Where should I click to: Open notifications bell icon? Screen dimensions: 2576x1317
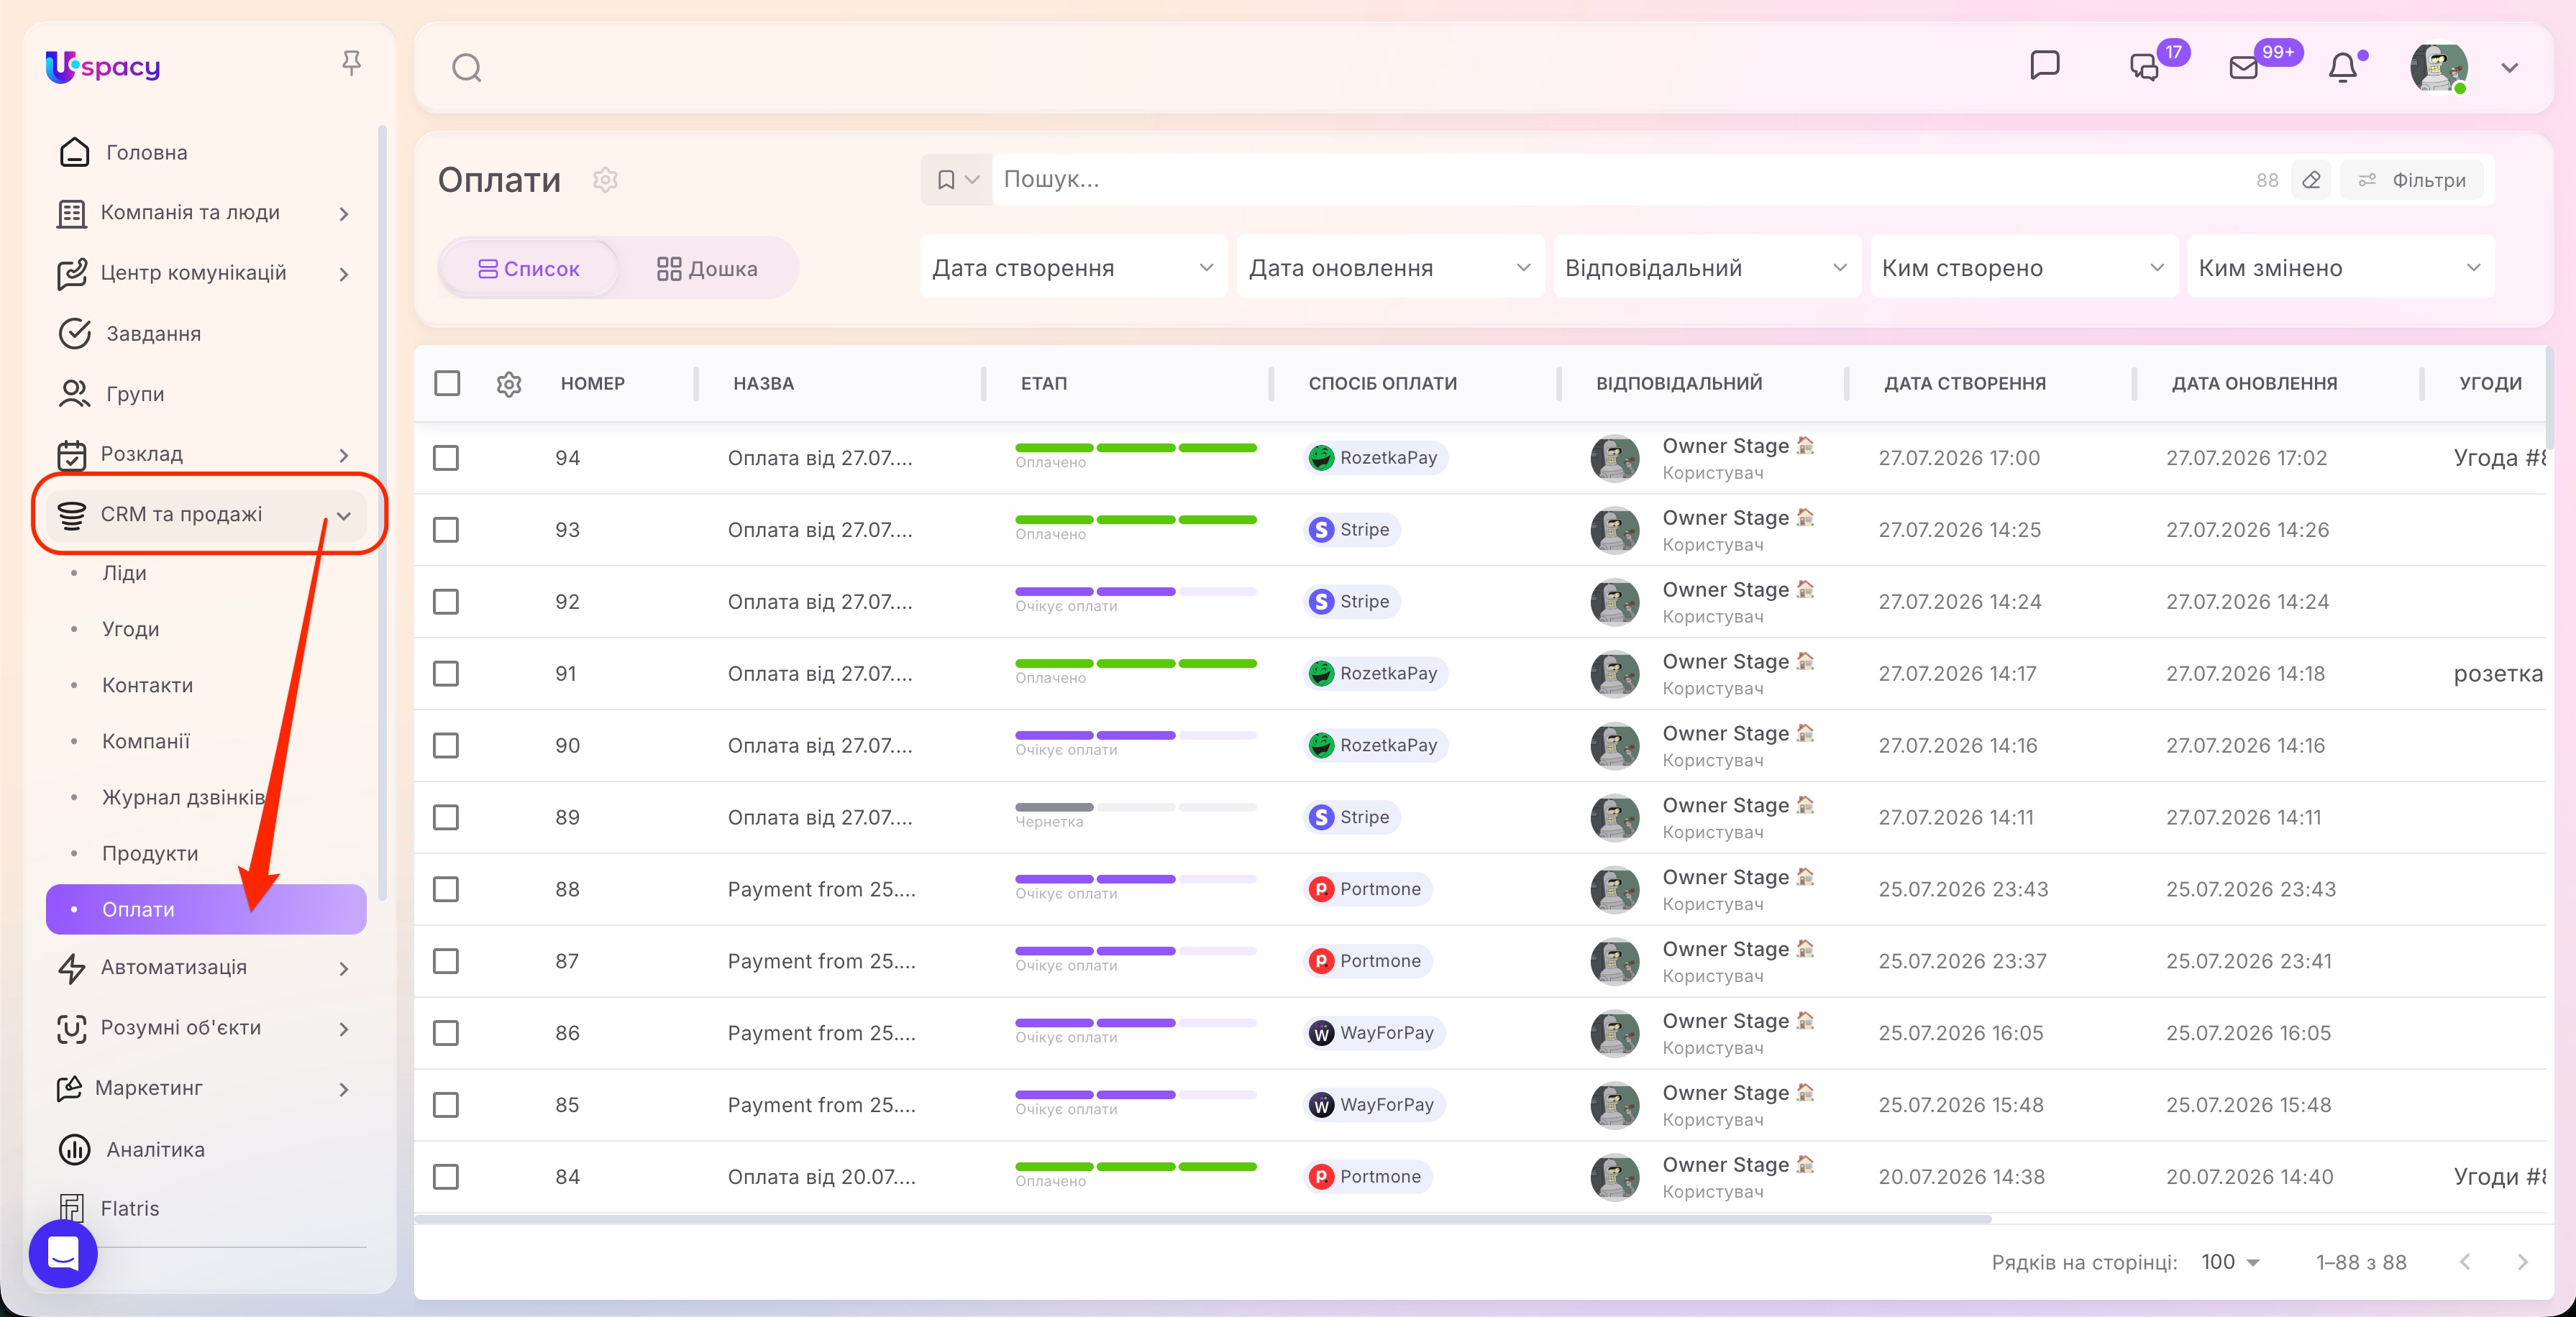click(x=2343, y=67)
